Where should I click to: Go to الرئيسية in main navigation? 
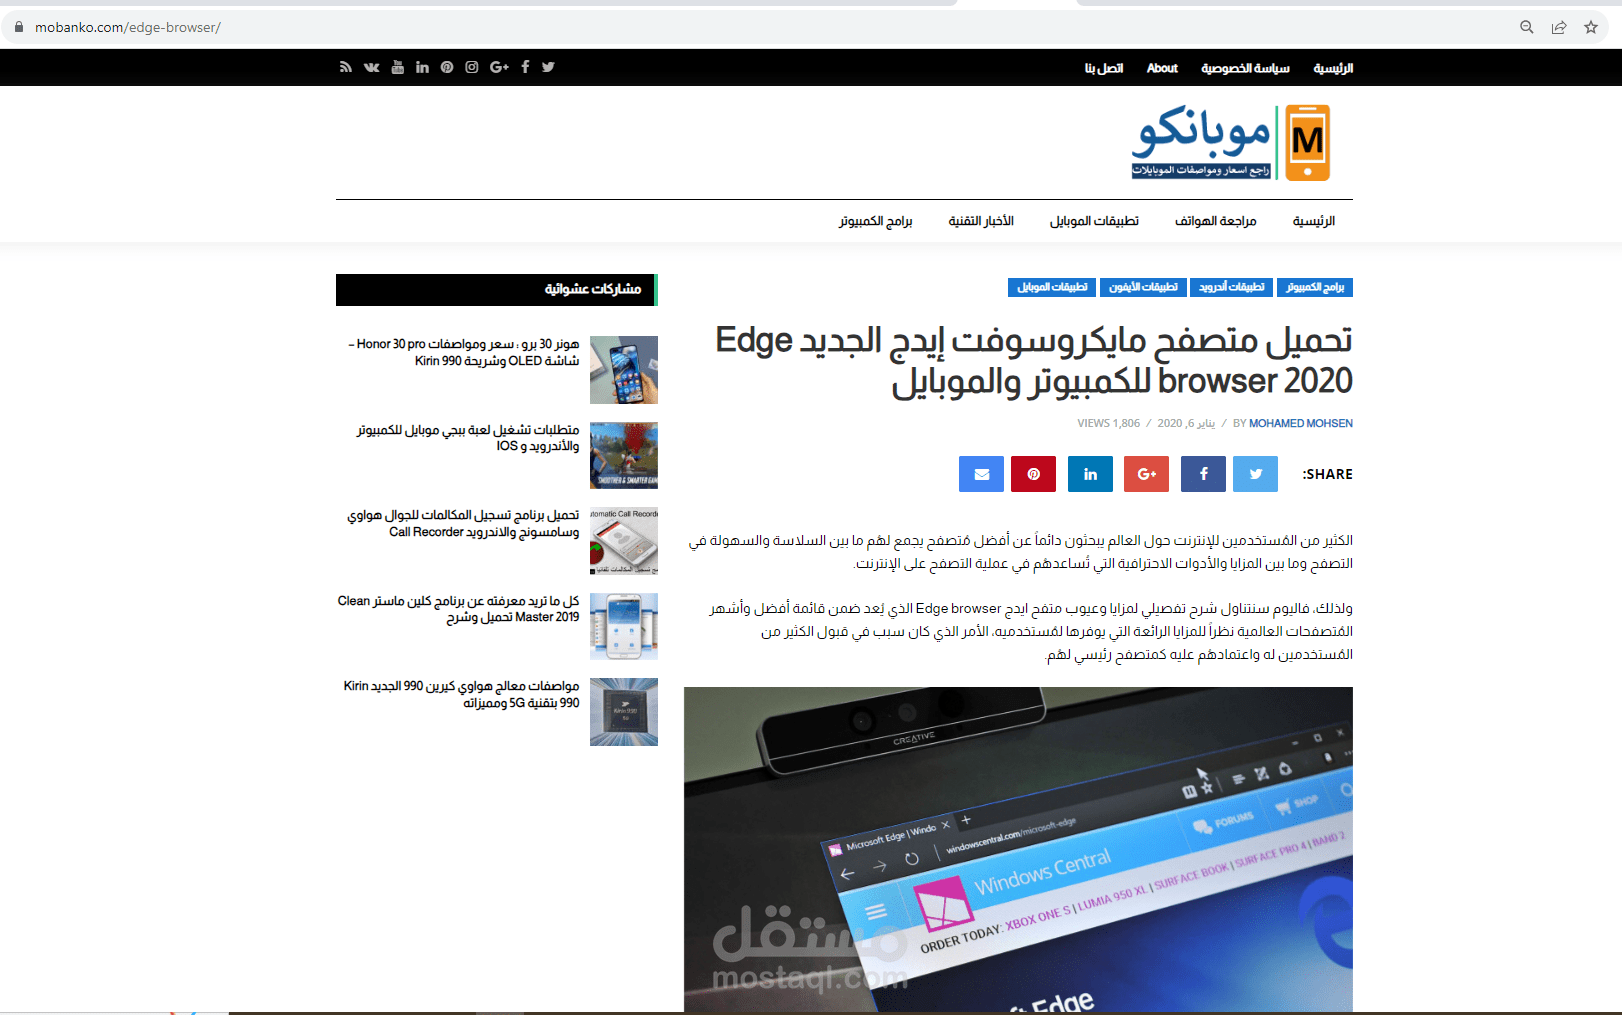click(x=1314, y=221)
